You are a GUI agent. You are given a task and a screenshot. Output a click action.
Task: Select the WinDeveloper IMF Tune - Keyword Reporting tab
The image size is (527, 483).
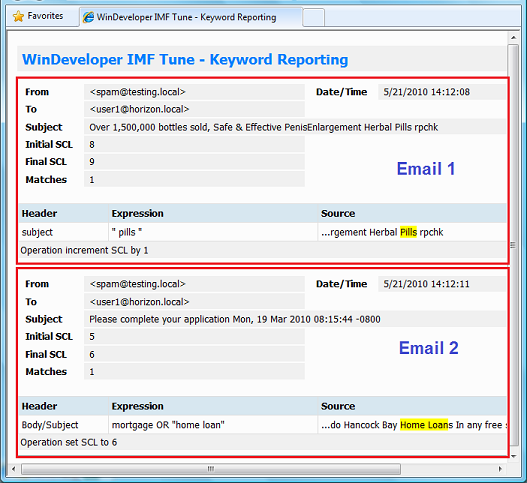point(191,17)
